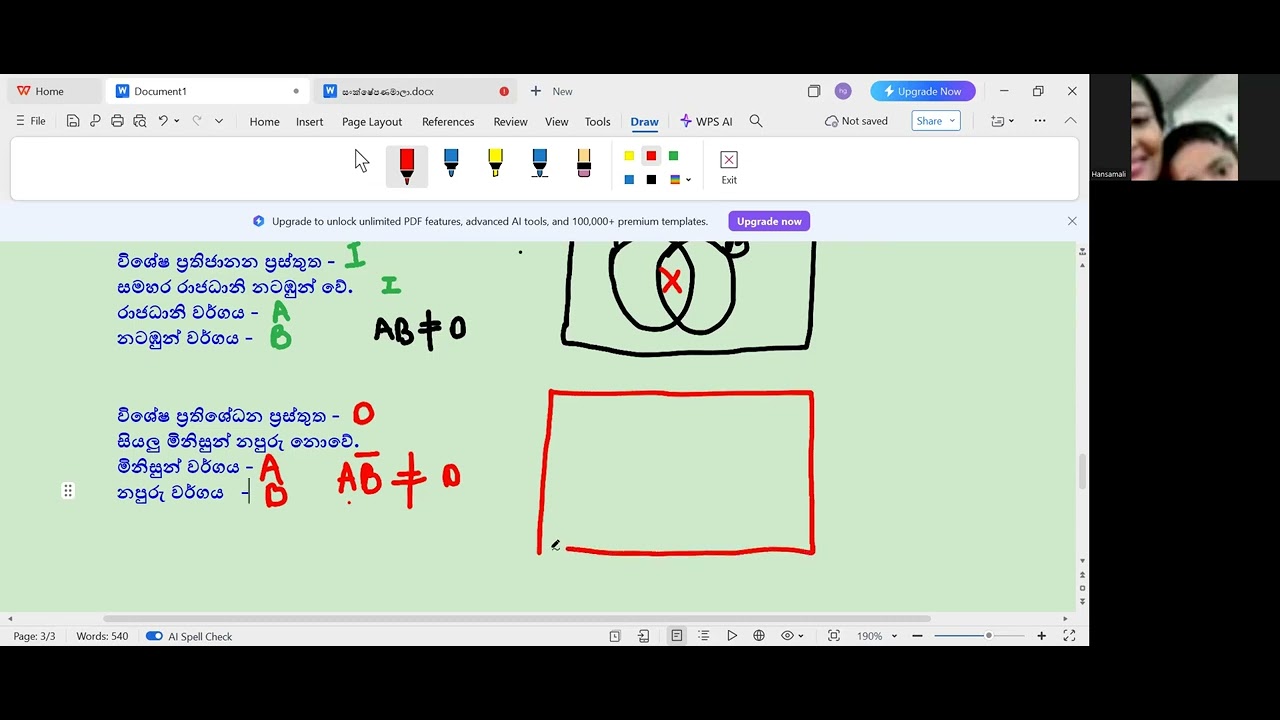Select the blue fine-tip pen tool
1280x720 pixels.
tap(451, 164)
